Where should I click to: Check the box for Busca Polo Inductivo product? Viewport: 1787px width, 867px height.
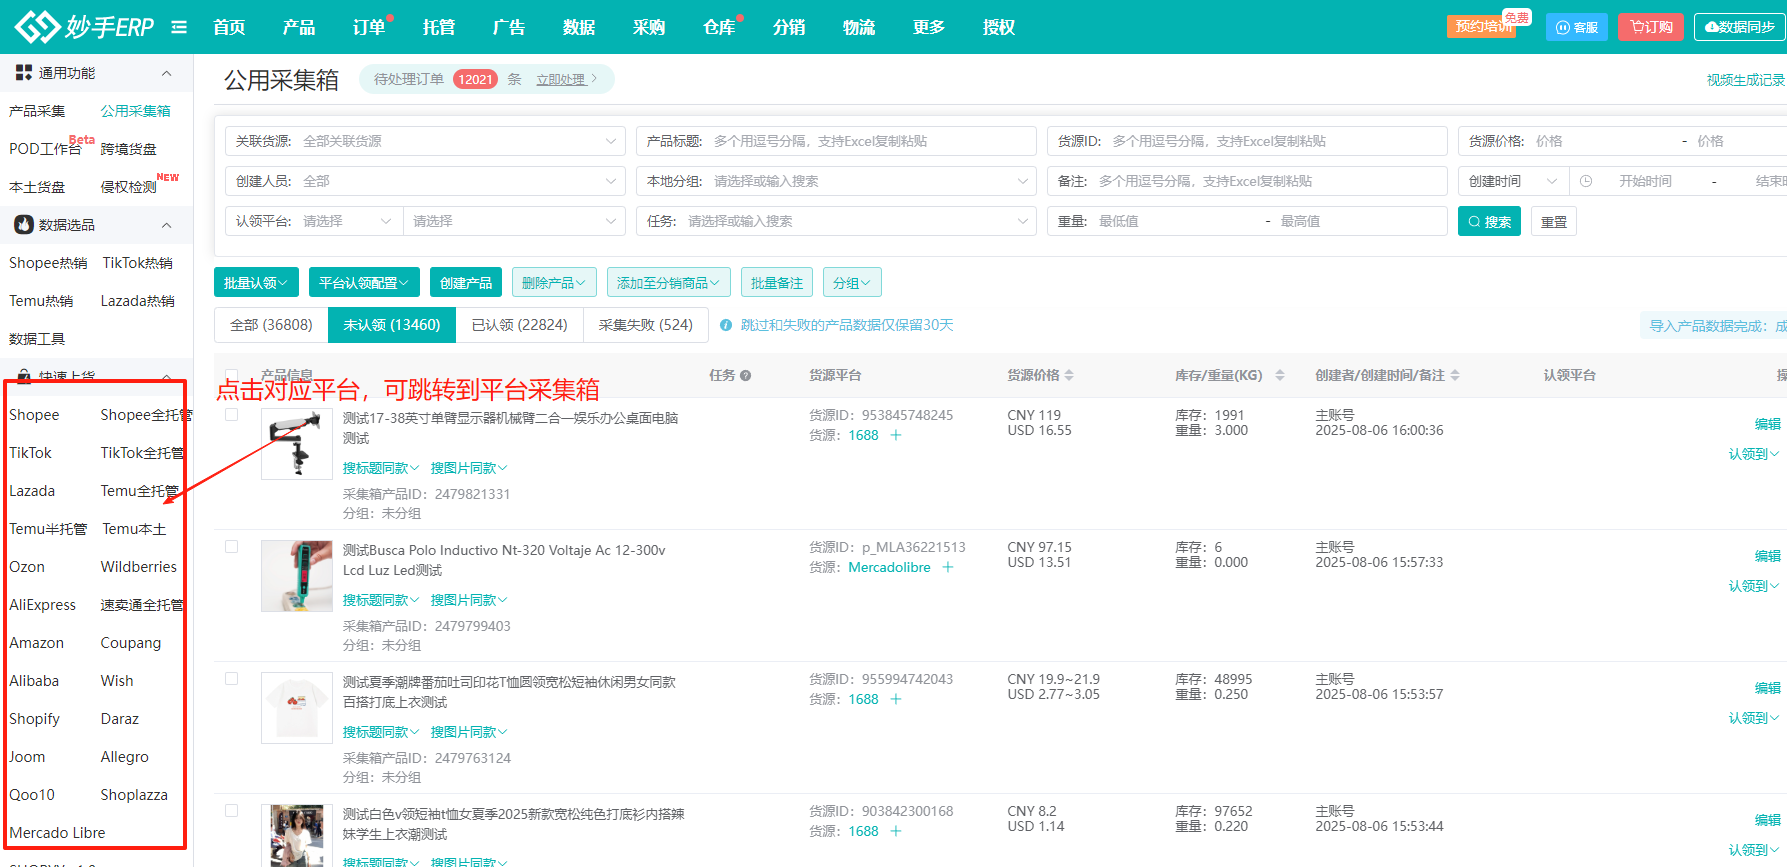click(x=232, y=547)
